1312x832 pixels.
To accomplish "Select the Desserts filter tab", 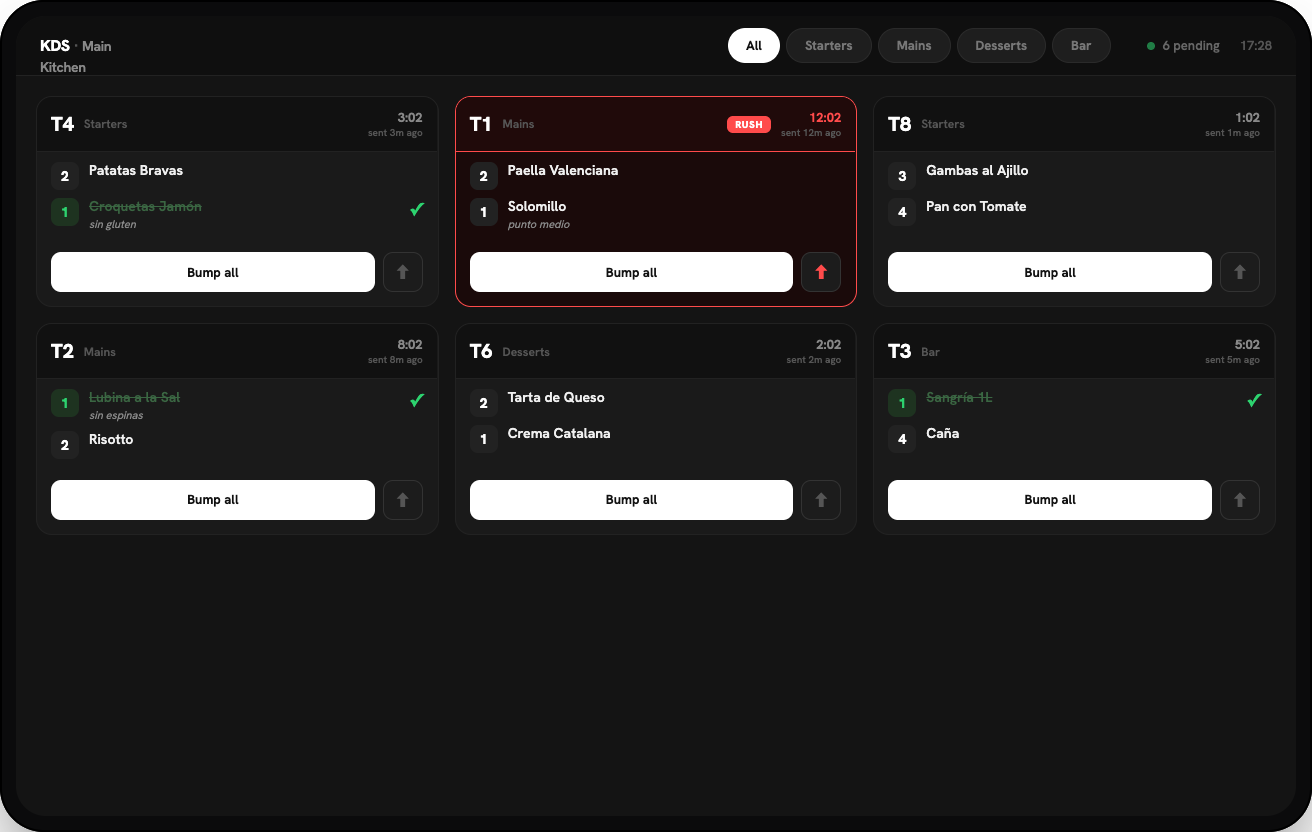I will point(1001,45).
